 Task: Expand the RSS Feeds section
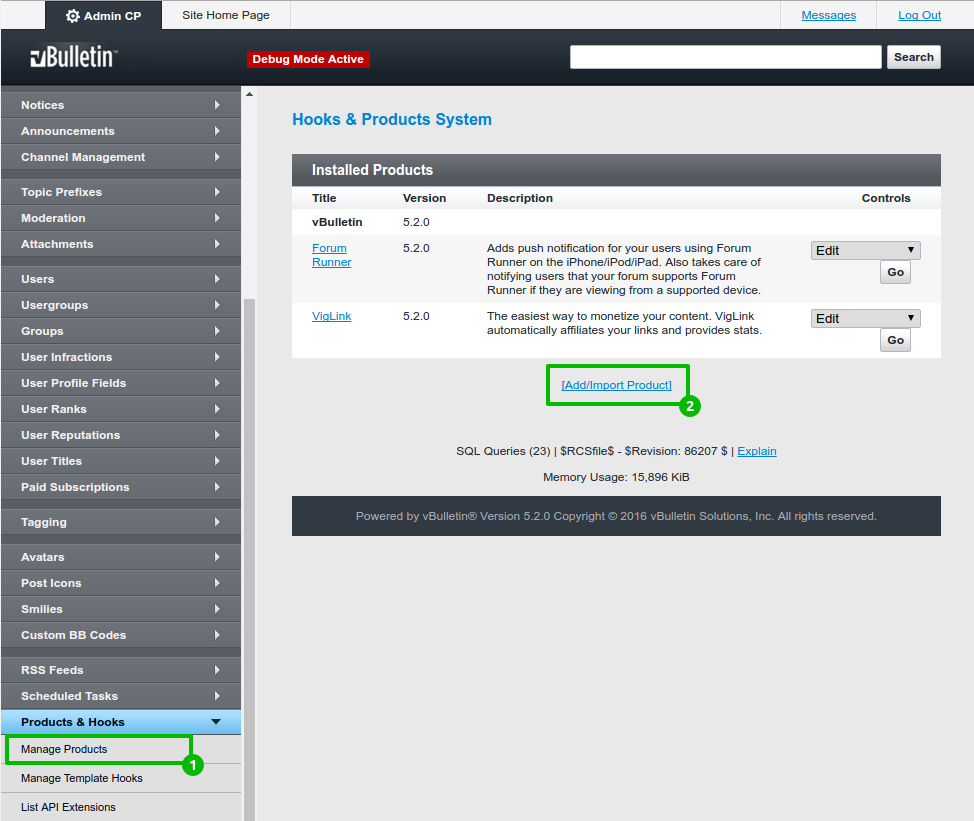tap(121, 670)
